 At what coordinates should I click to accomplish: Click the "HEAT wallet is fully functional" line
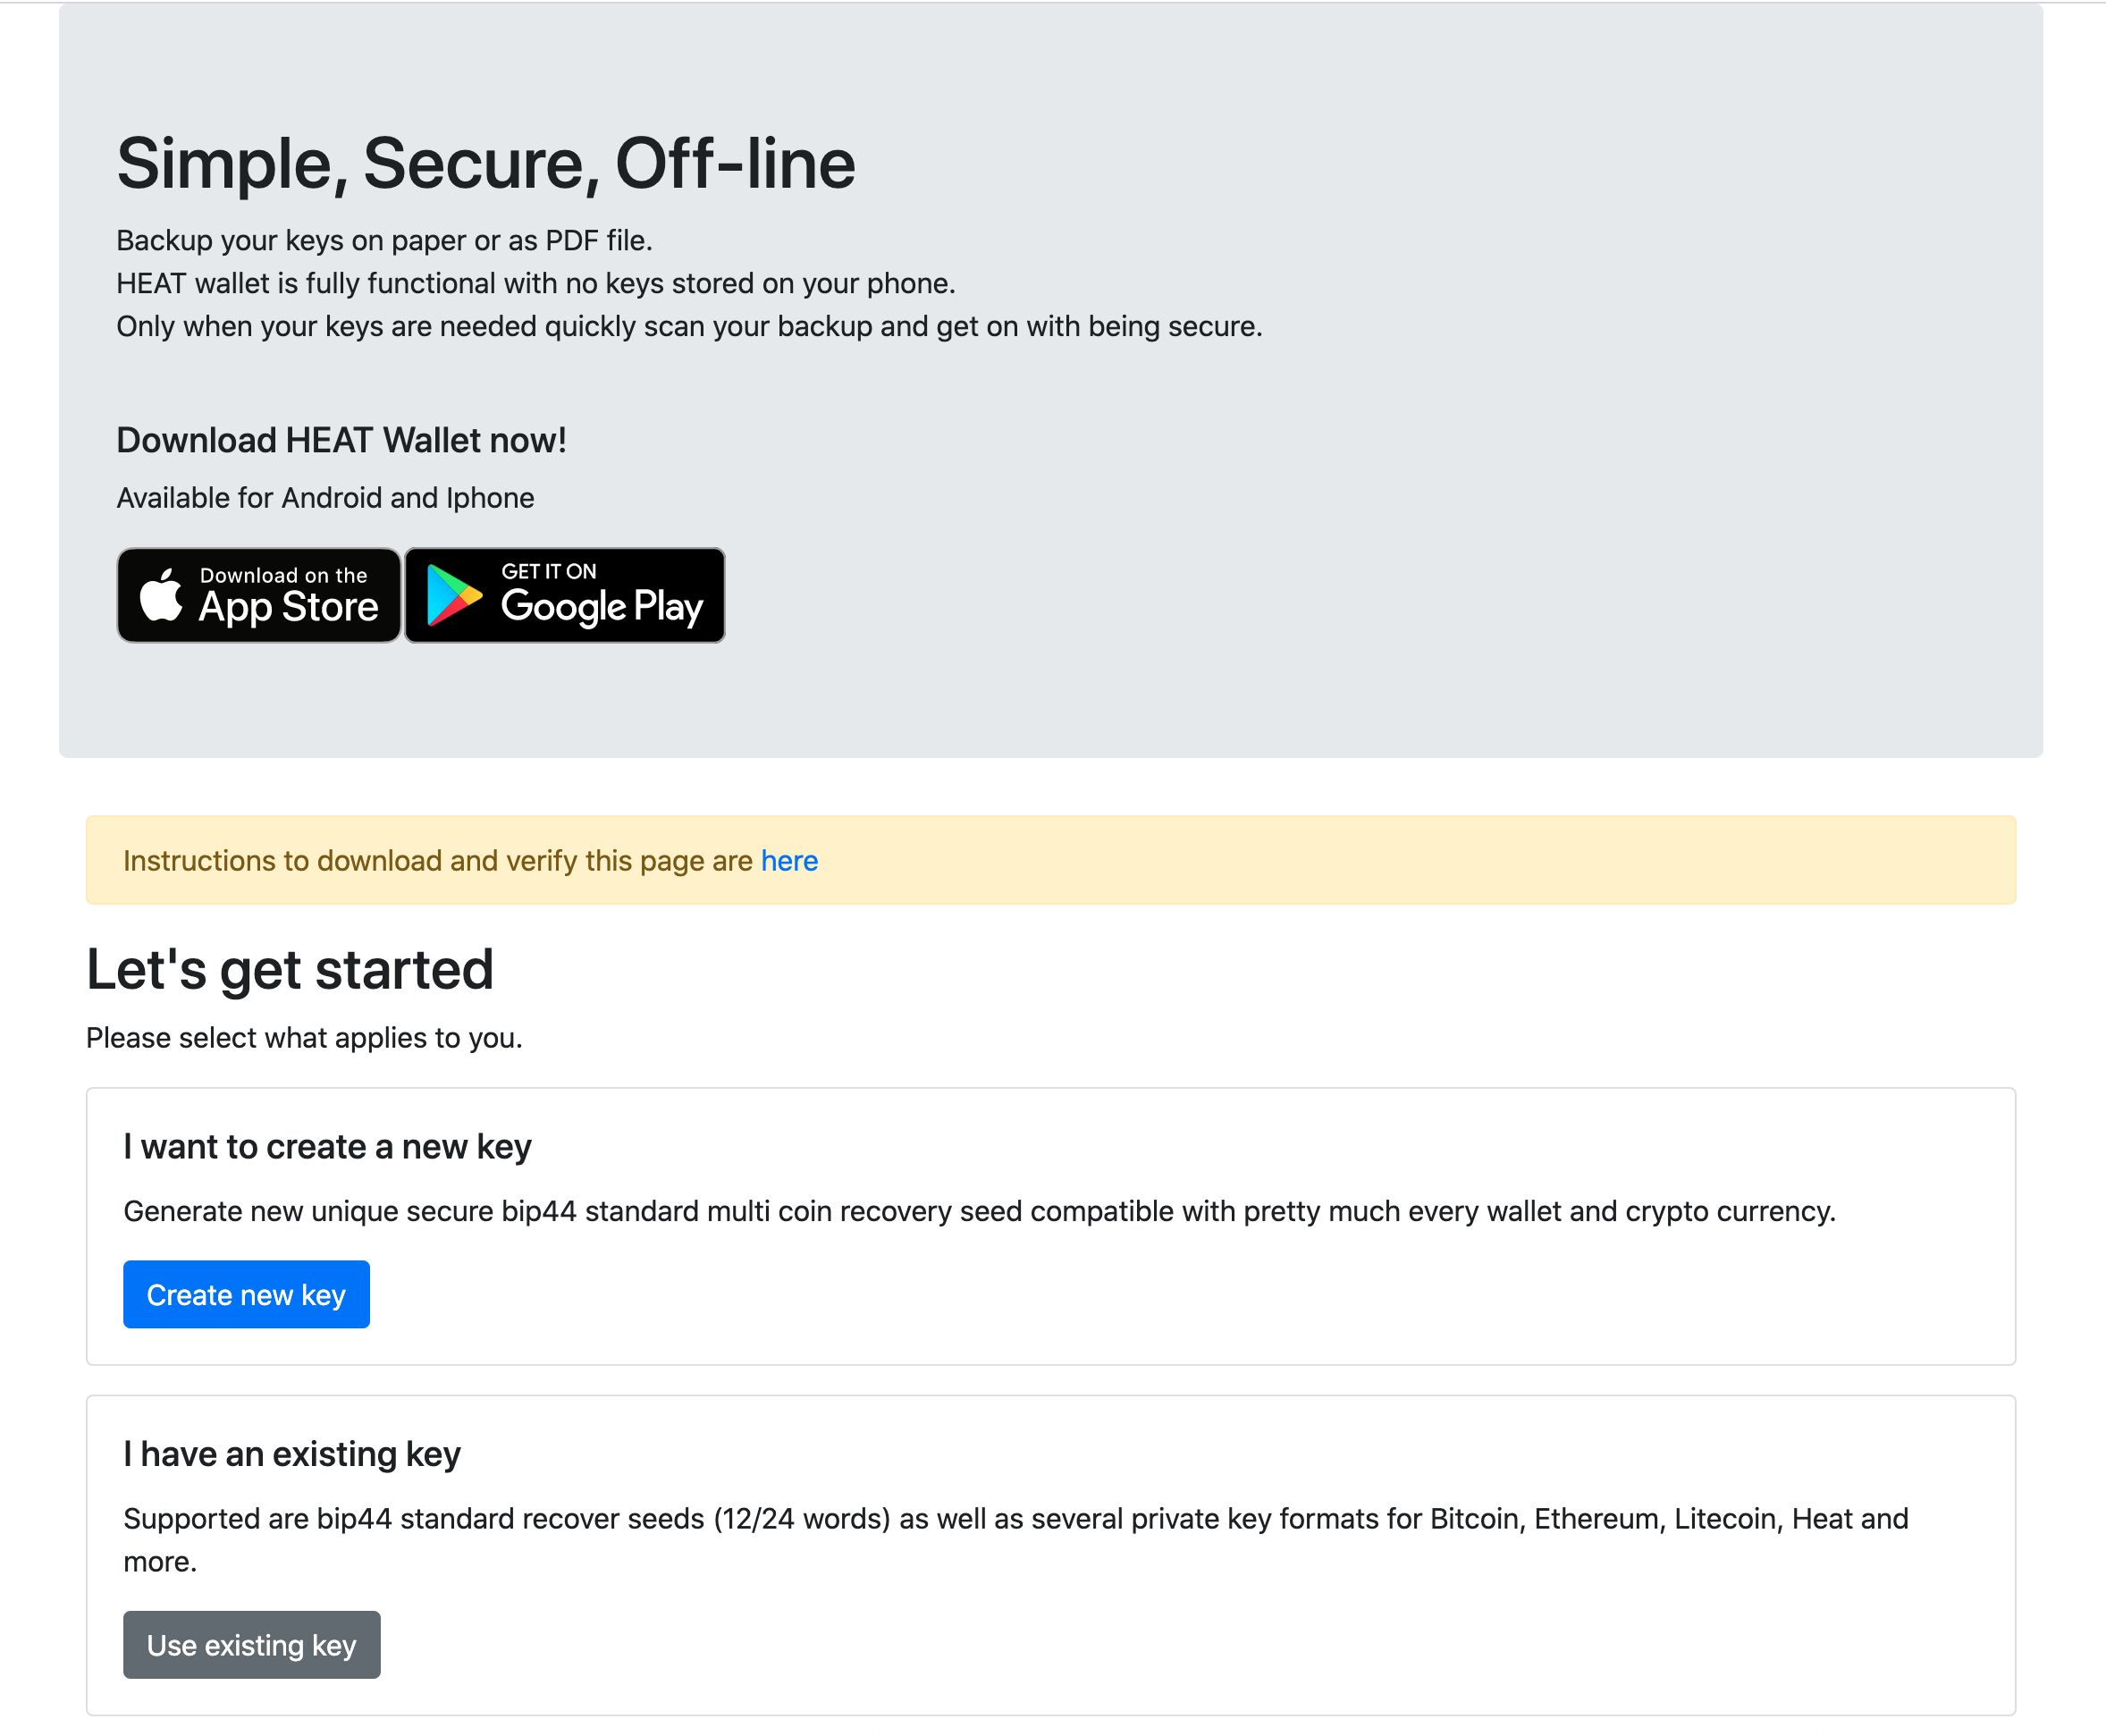(x=536, y=284)
